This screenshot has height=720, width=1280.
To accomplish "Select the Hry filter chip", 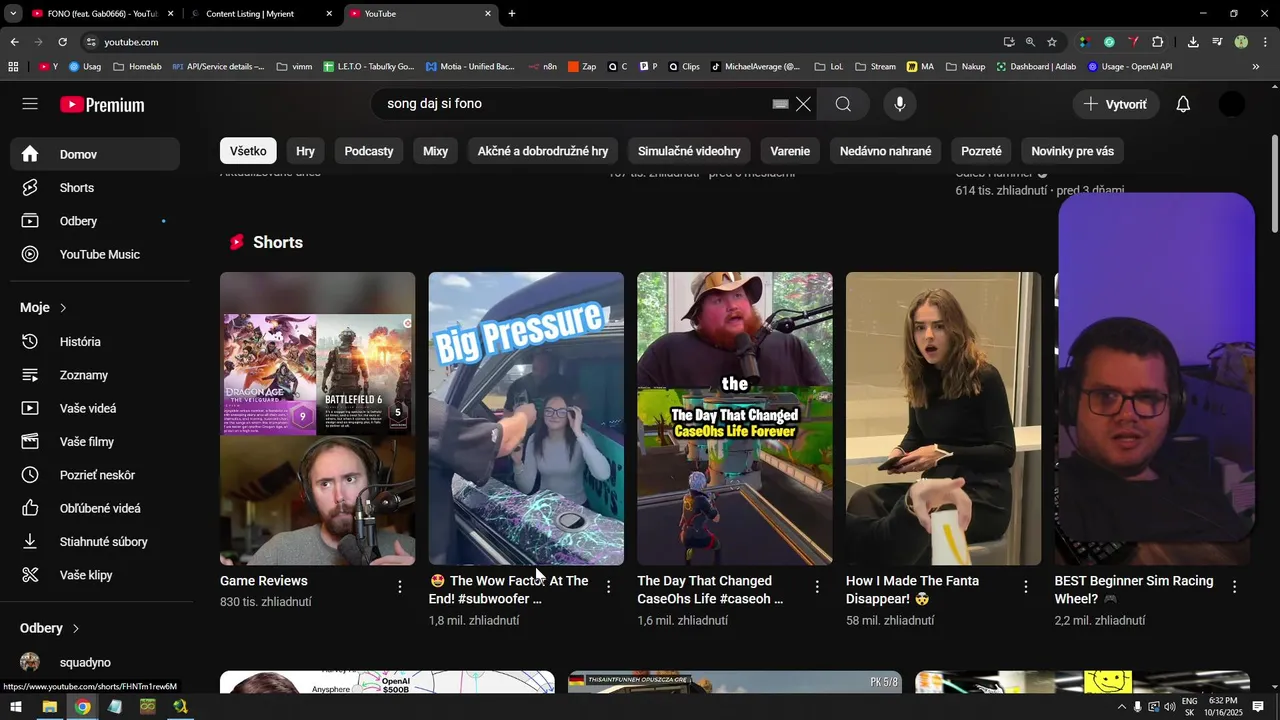I will (305, 151).
